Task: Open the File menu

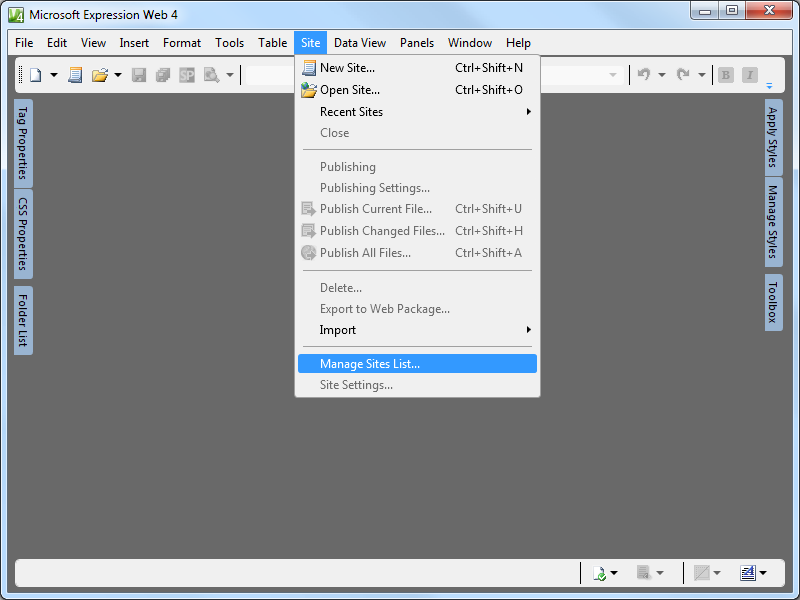Action: 24,43
